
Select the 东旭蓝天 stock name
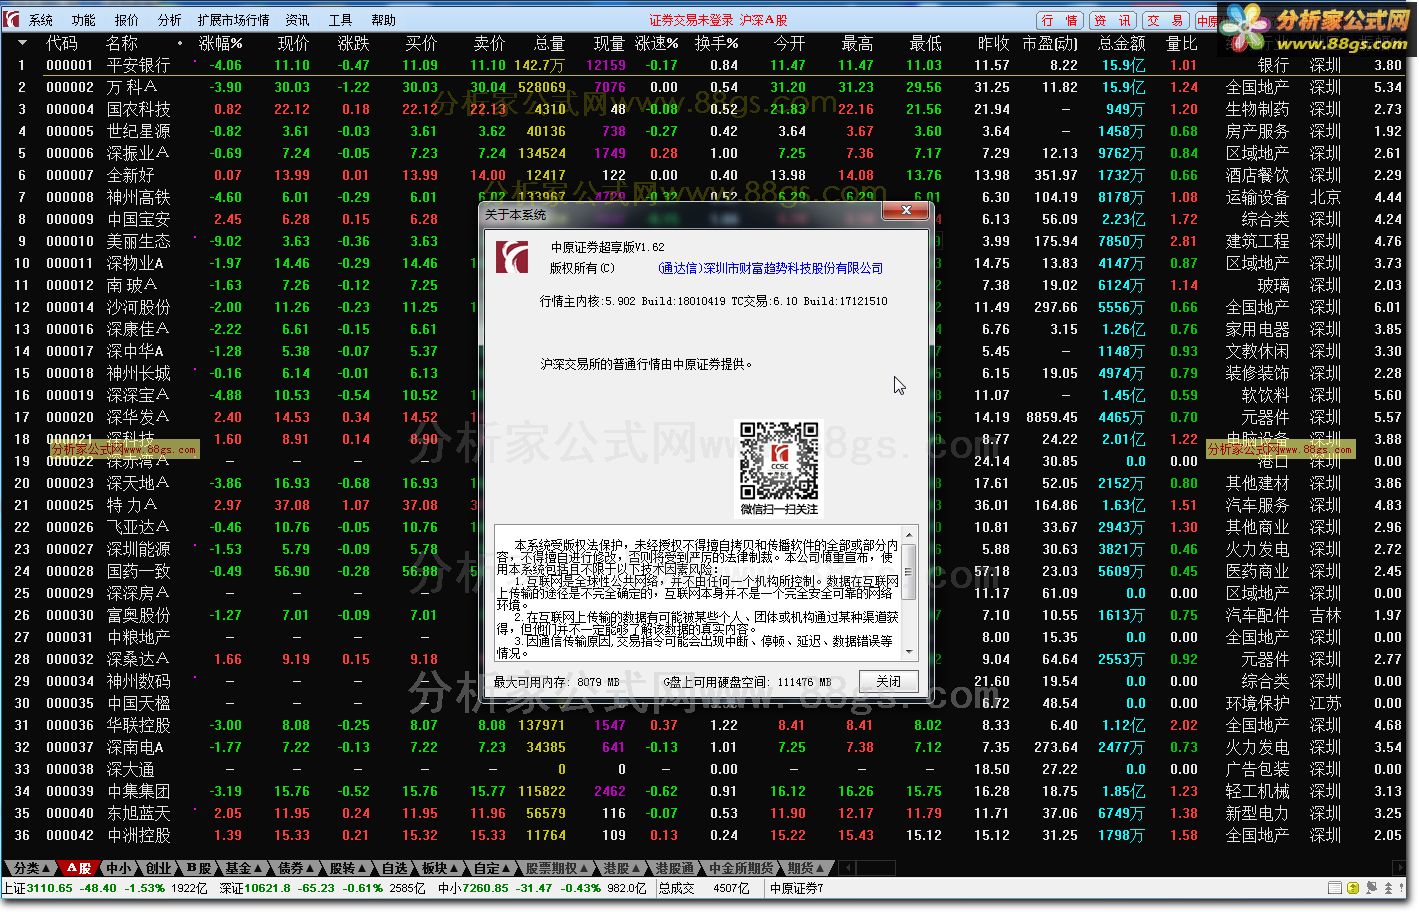[138, 813]
